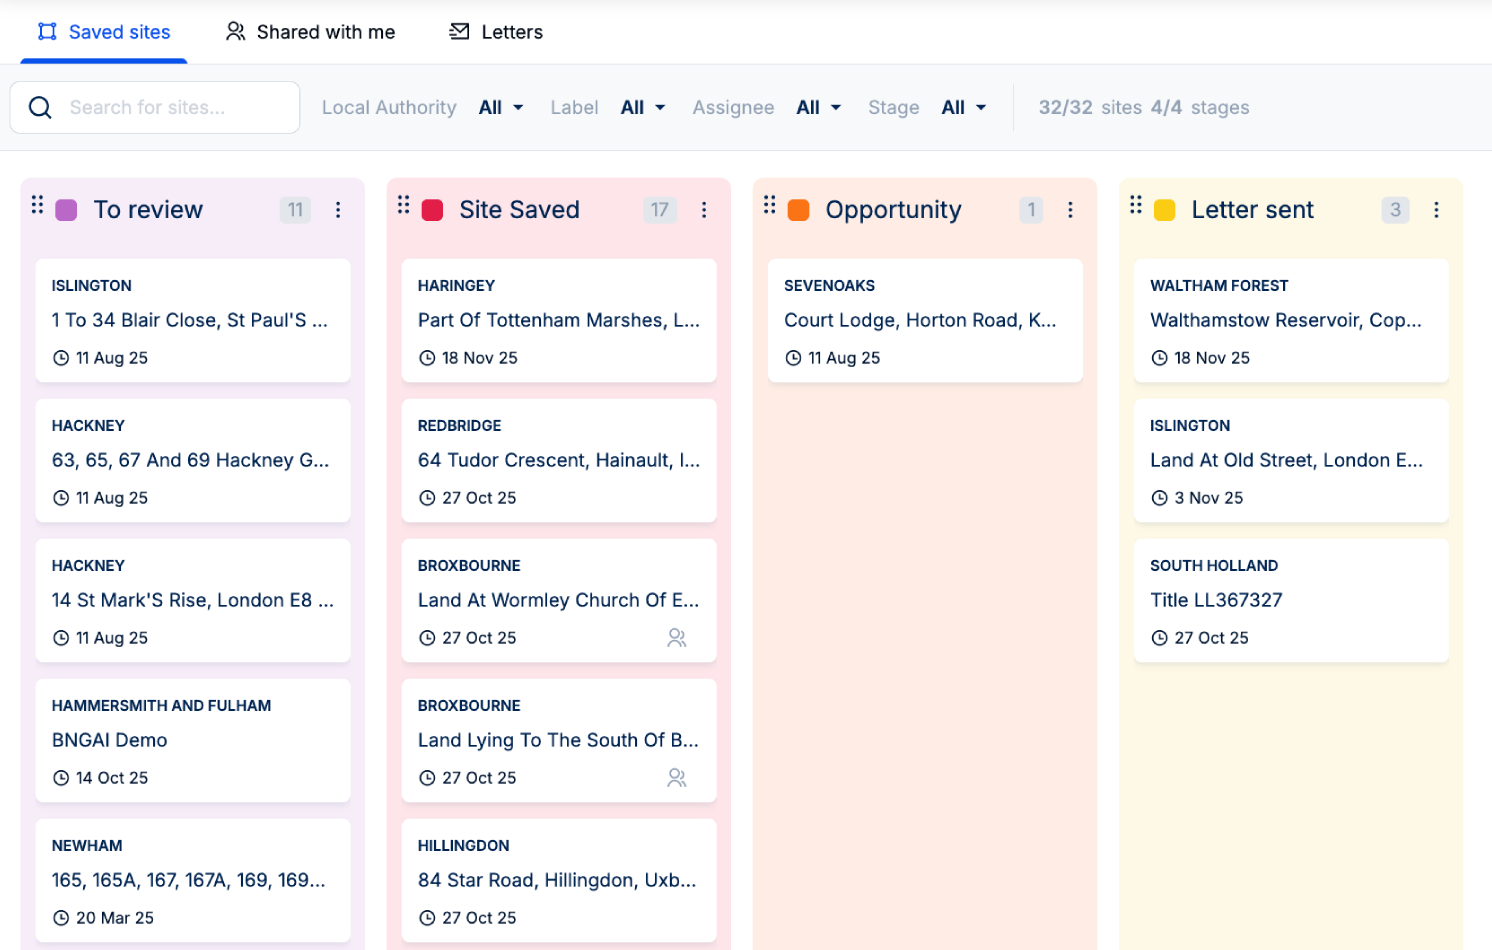1492x950 pixels.
Task: Open the Local Authority filter dropdown
Action: pos(500,107)
